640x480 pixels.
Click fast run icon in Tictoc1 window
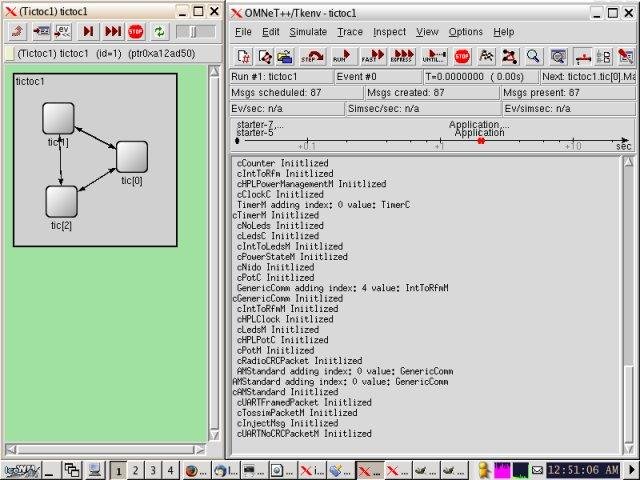click(x=113, y=31)
